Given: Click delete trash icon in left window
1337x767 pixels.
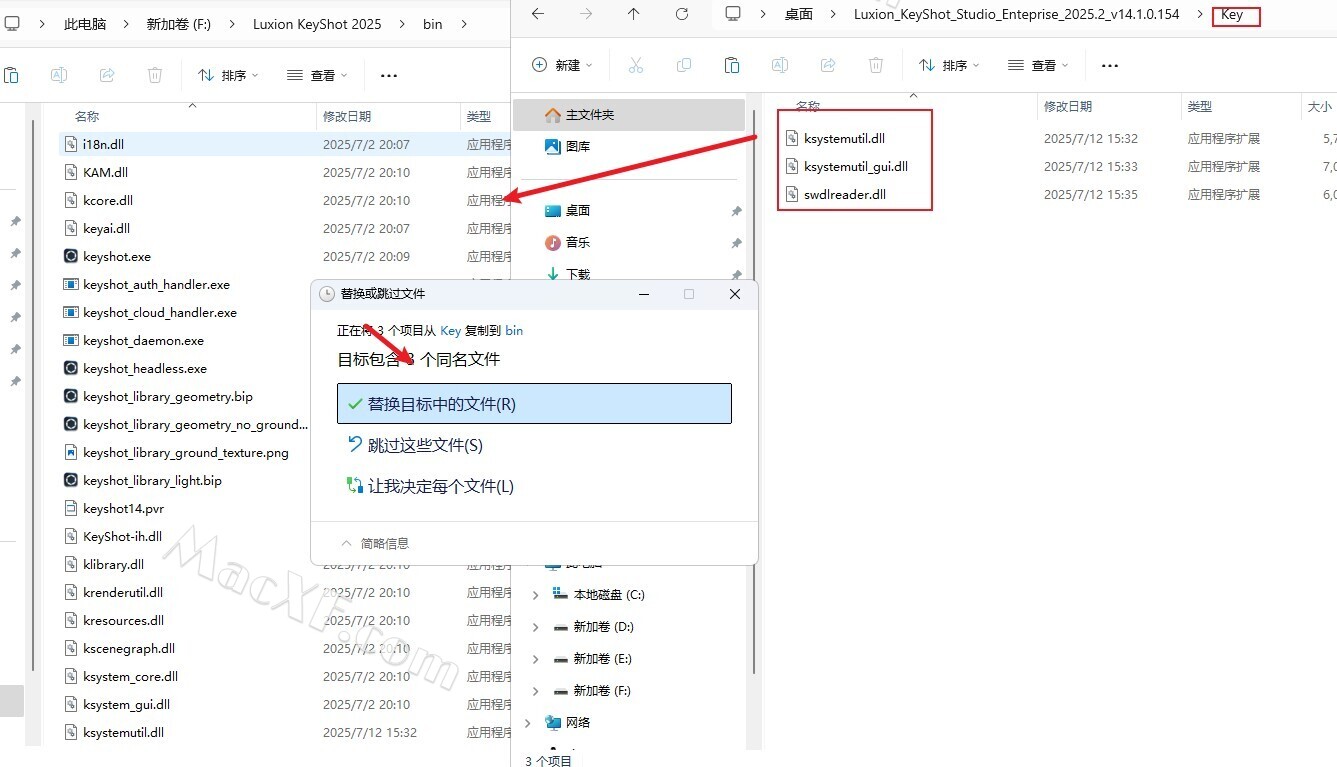Looking at the screenshot, I should click(155, 75).
